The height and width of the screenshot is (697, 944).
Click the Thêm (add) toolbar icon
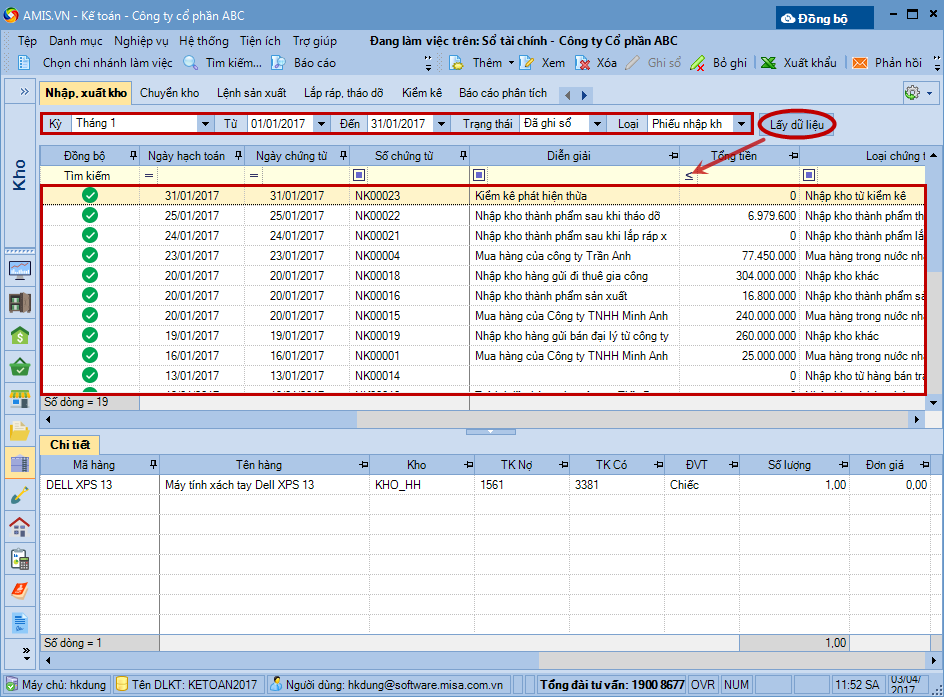click(x=456, y=63)
